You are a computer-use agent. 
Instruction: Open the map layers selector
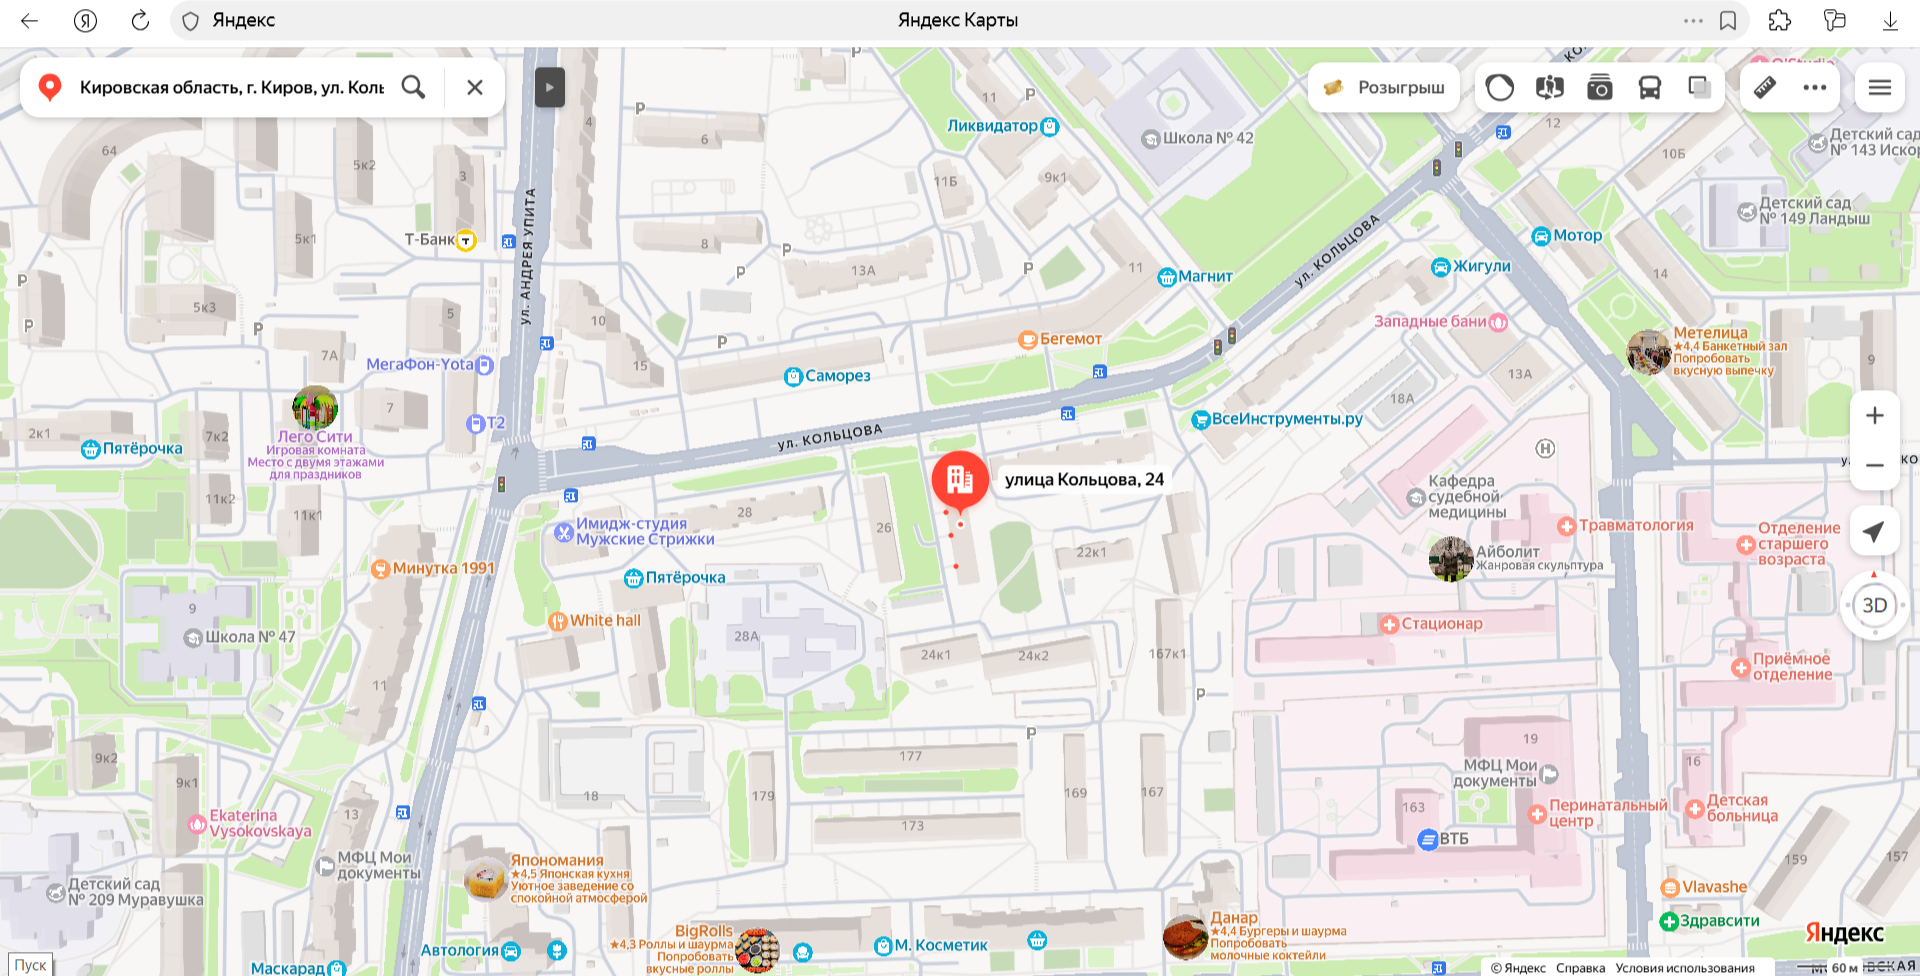click(x=1700, y=88)
